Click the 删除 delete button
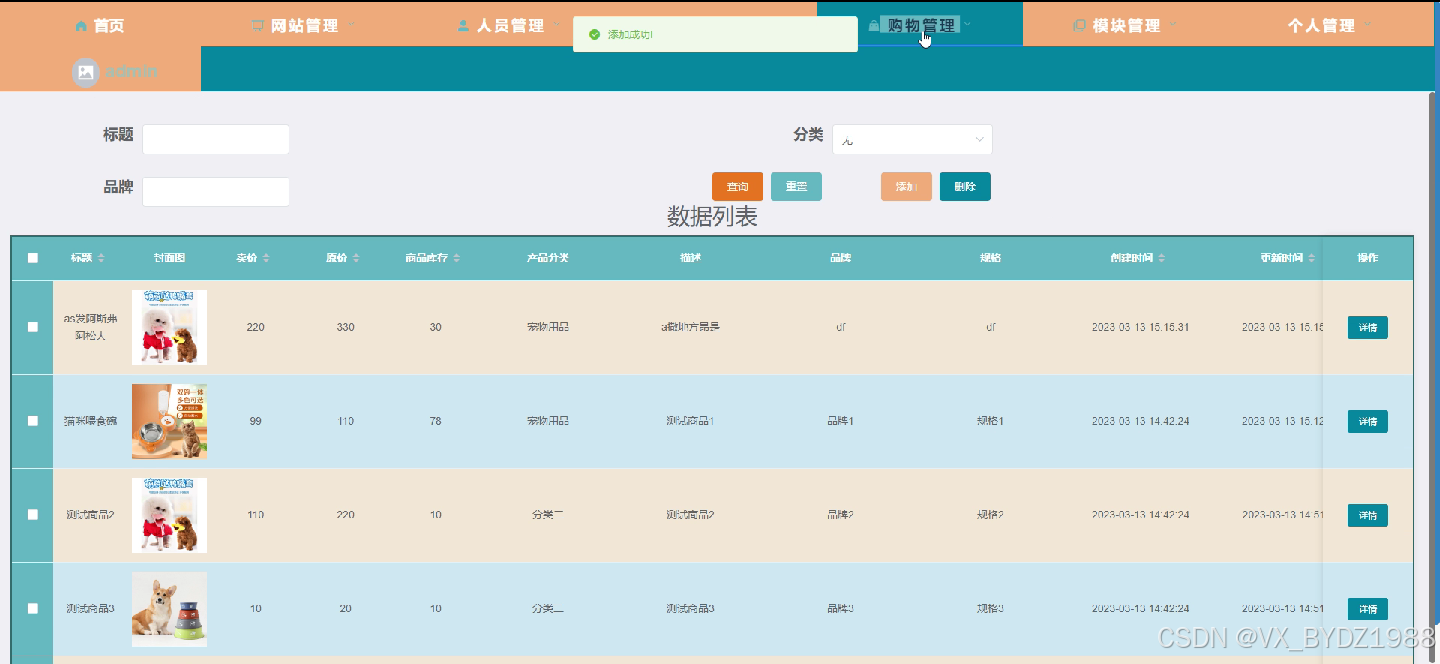This screenshot has width=1440, height=664. 965,187
